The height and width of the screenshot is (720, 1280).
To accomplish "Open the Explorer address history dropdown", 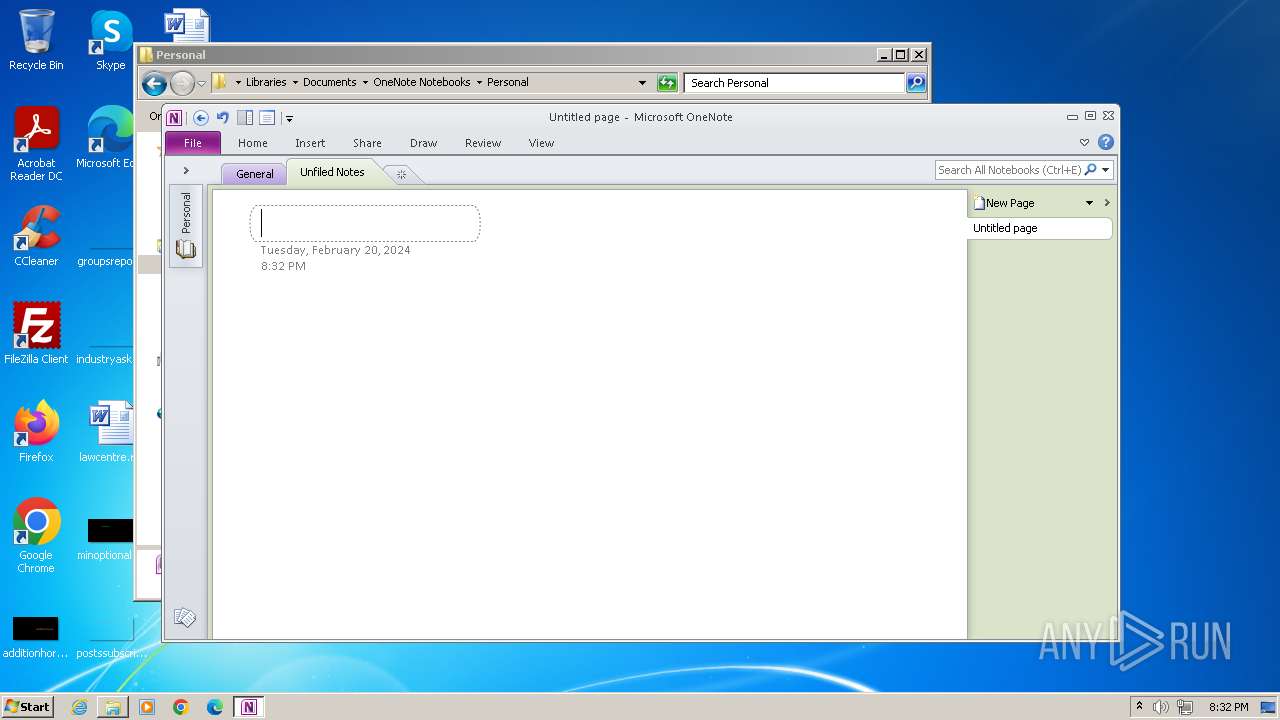I will (642, 83).
